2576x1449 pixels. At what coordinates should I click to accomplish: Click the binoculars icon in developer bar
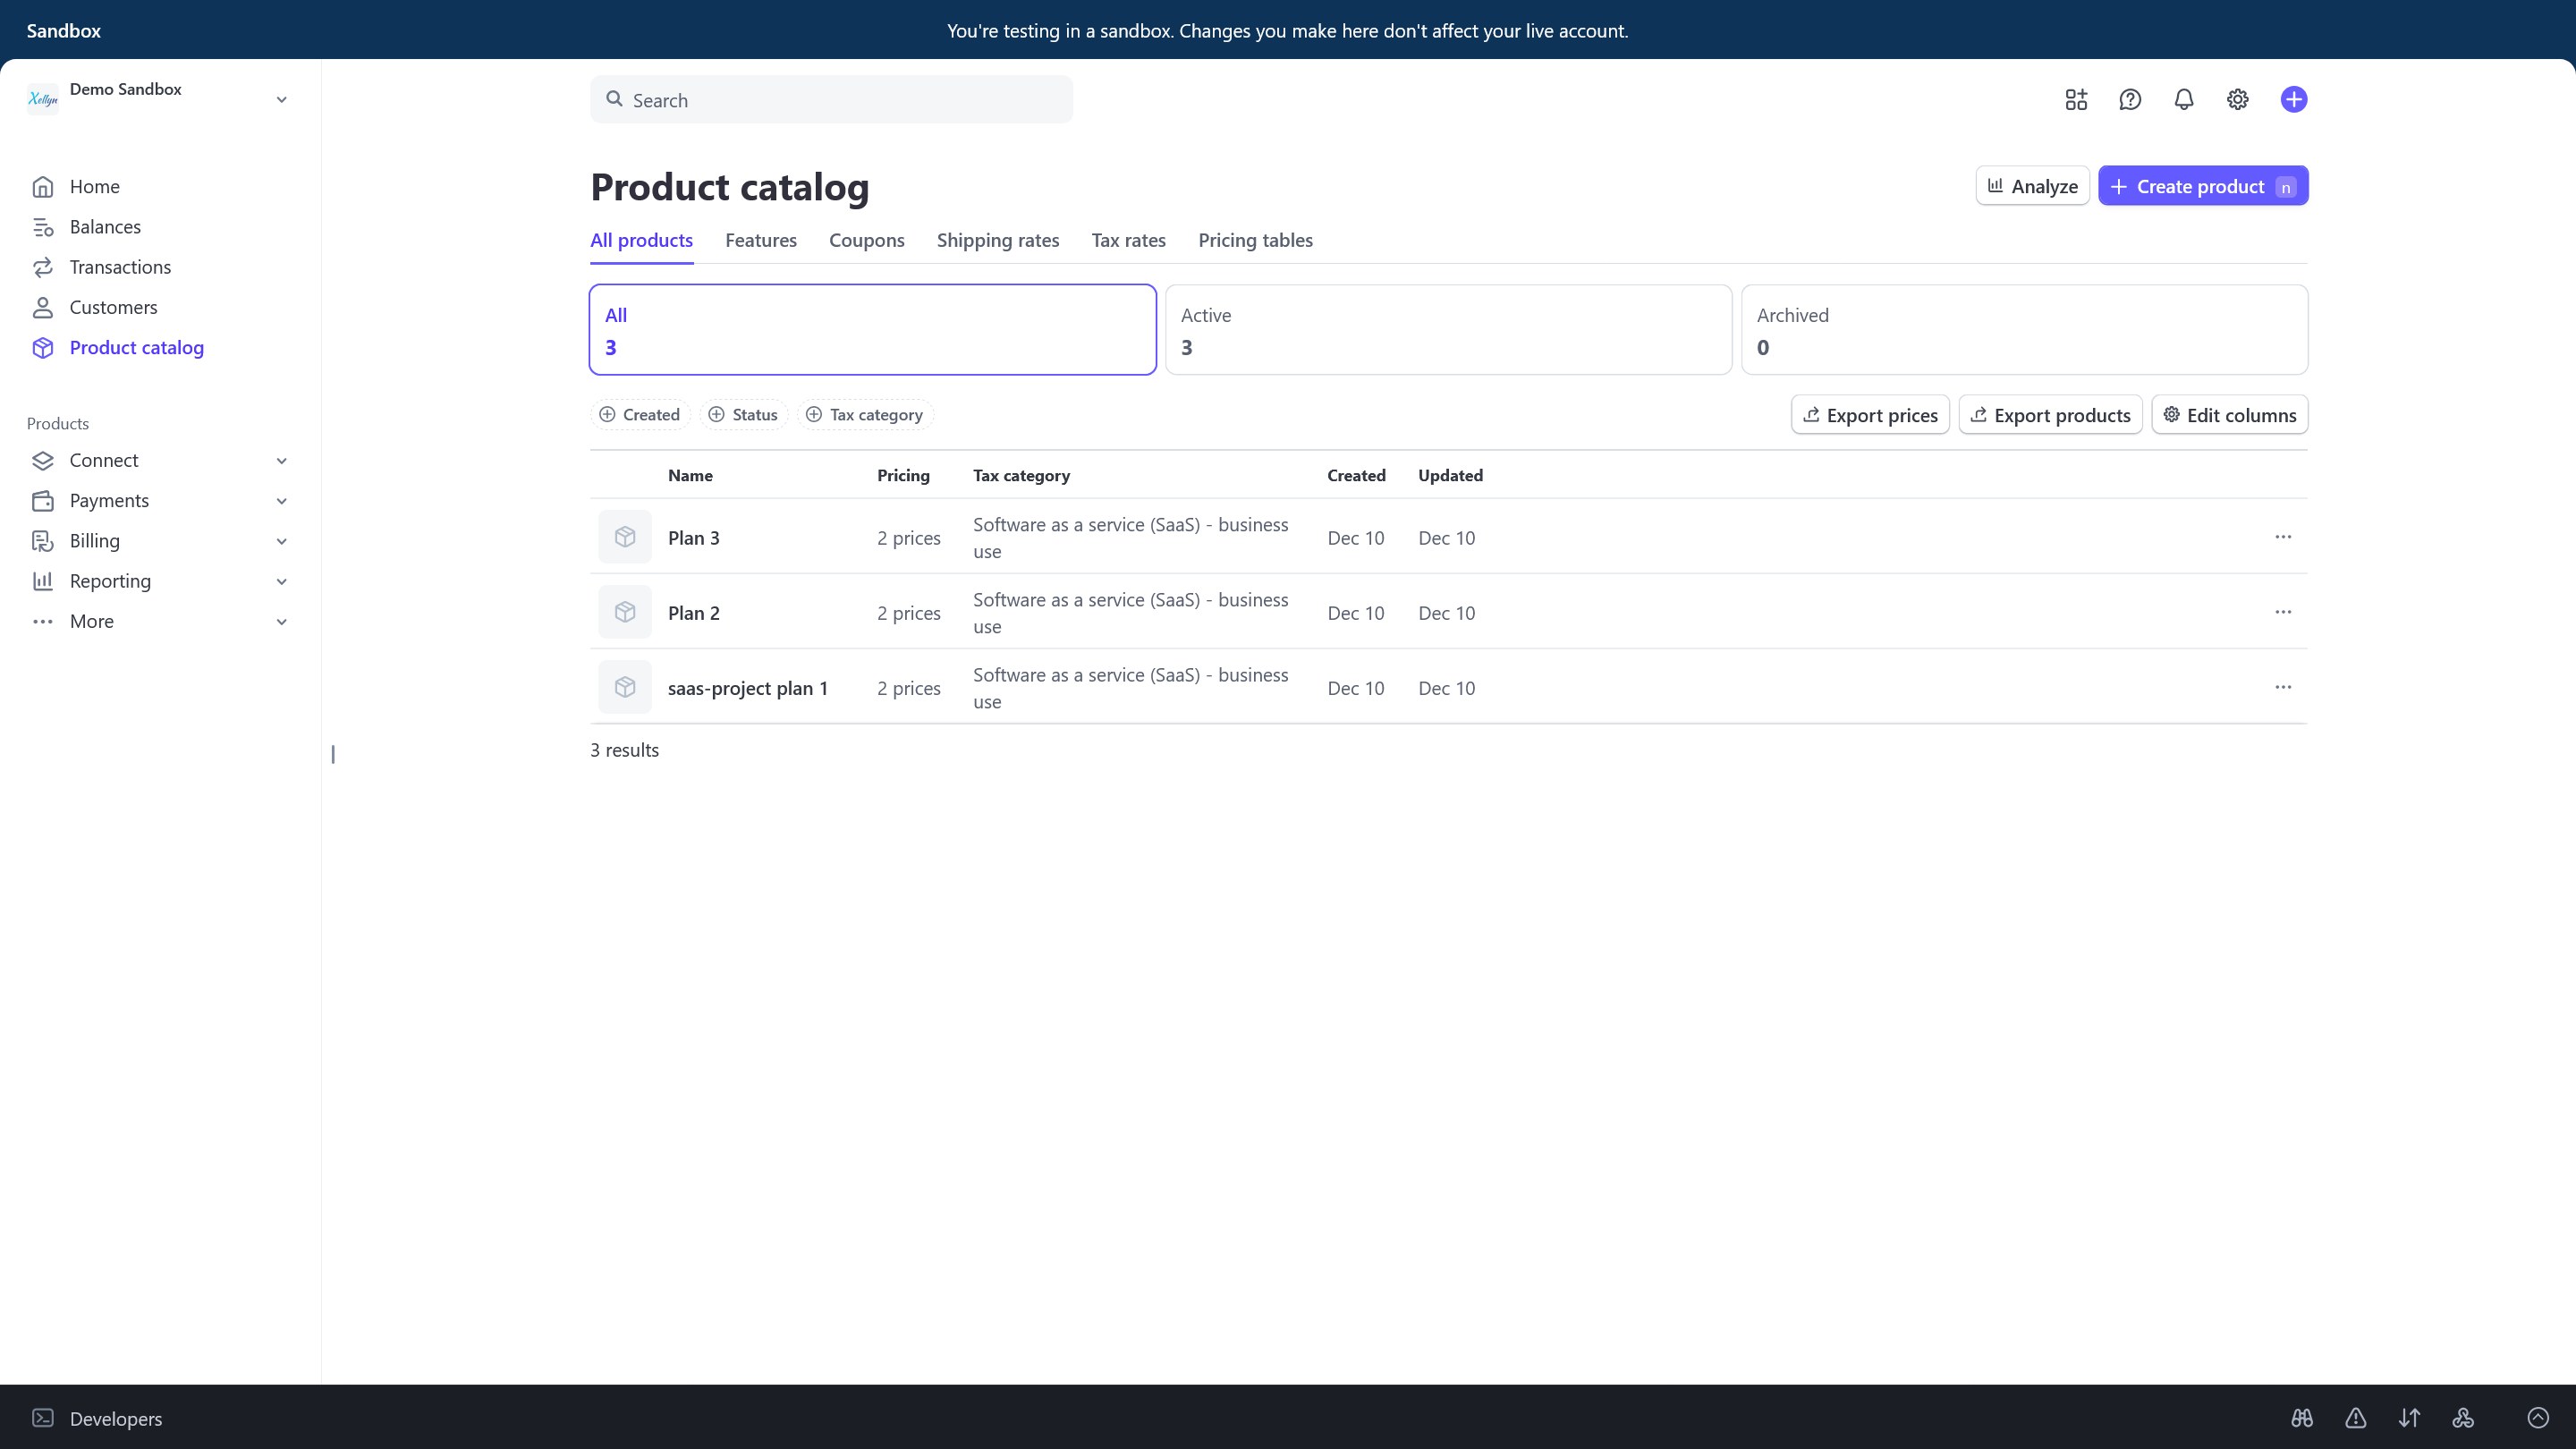pyautogui.click(x=2302, y=1417)
